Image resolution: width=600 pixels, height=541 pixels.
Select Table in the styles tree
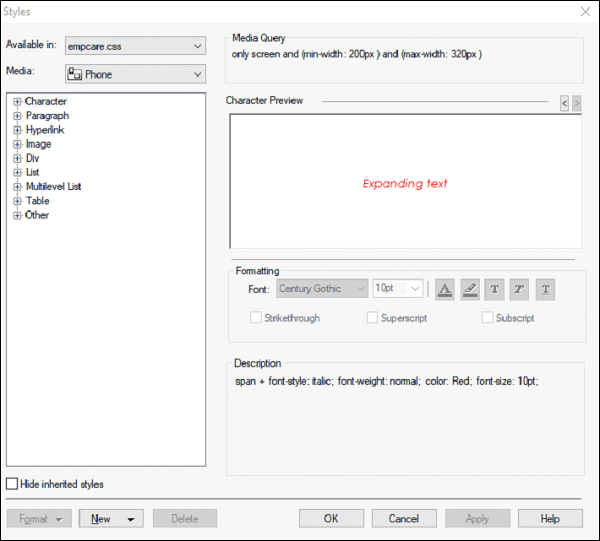38,201
